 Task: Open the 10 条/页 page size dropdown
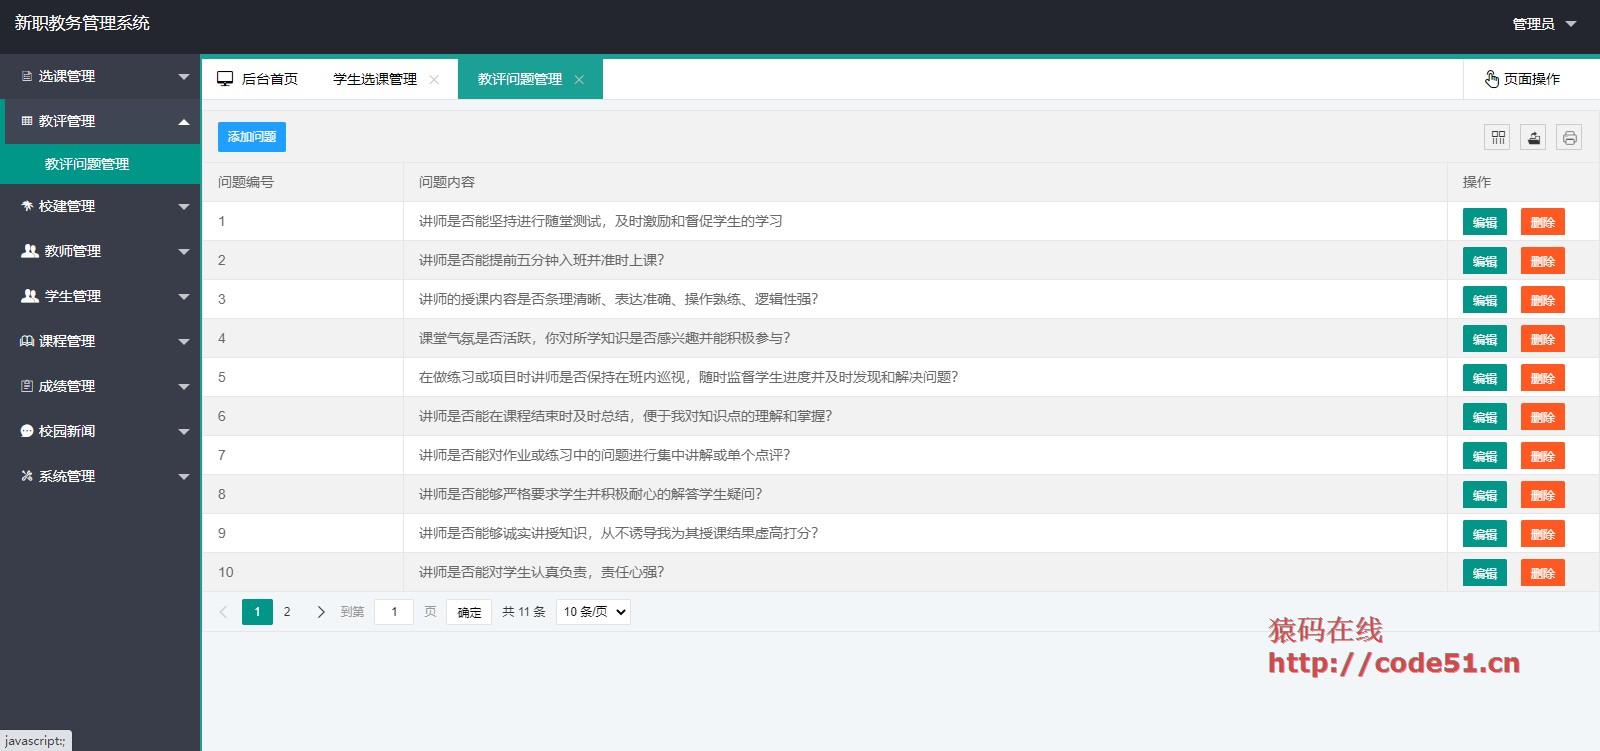coord(593,612)
